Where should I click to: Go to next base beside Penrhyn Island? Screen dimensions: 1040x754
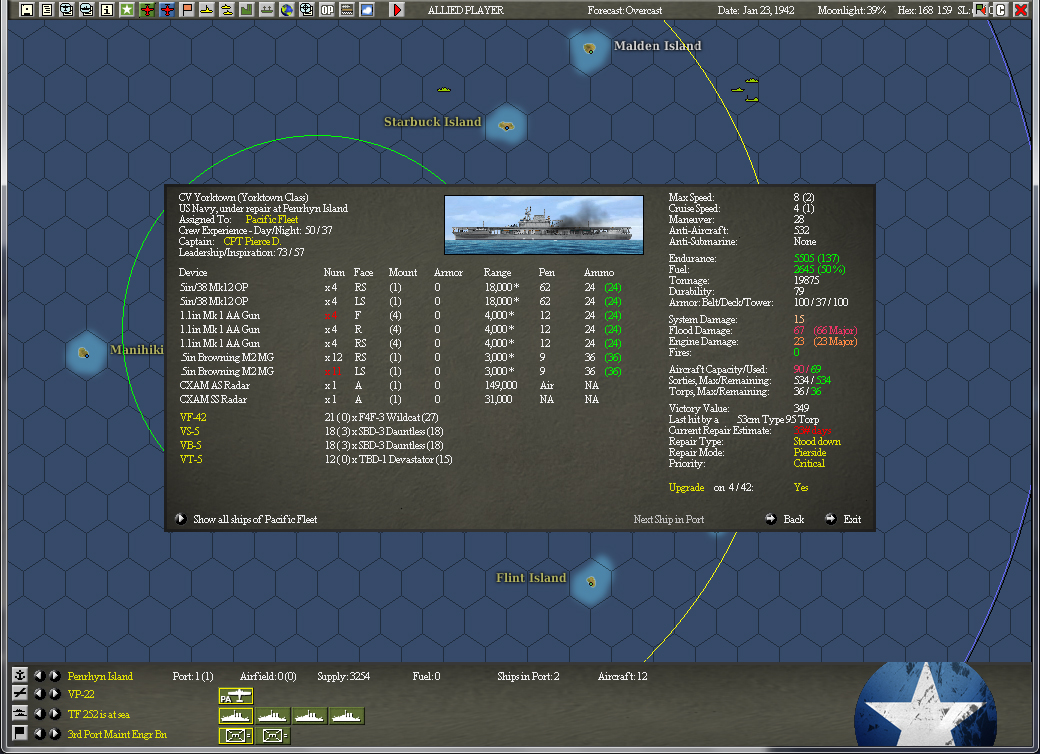pos(54,676)
